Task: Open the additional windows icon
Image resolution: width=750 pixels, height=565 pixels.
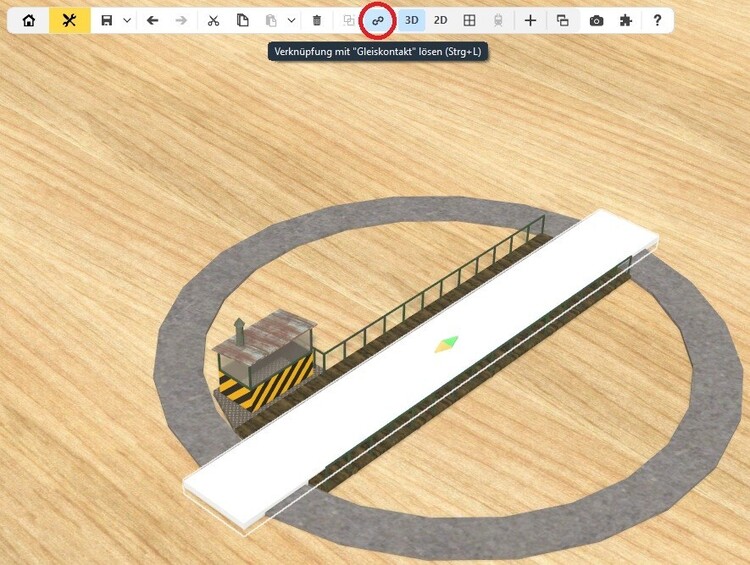Action: [563, 21]
